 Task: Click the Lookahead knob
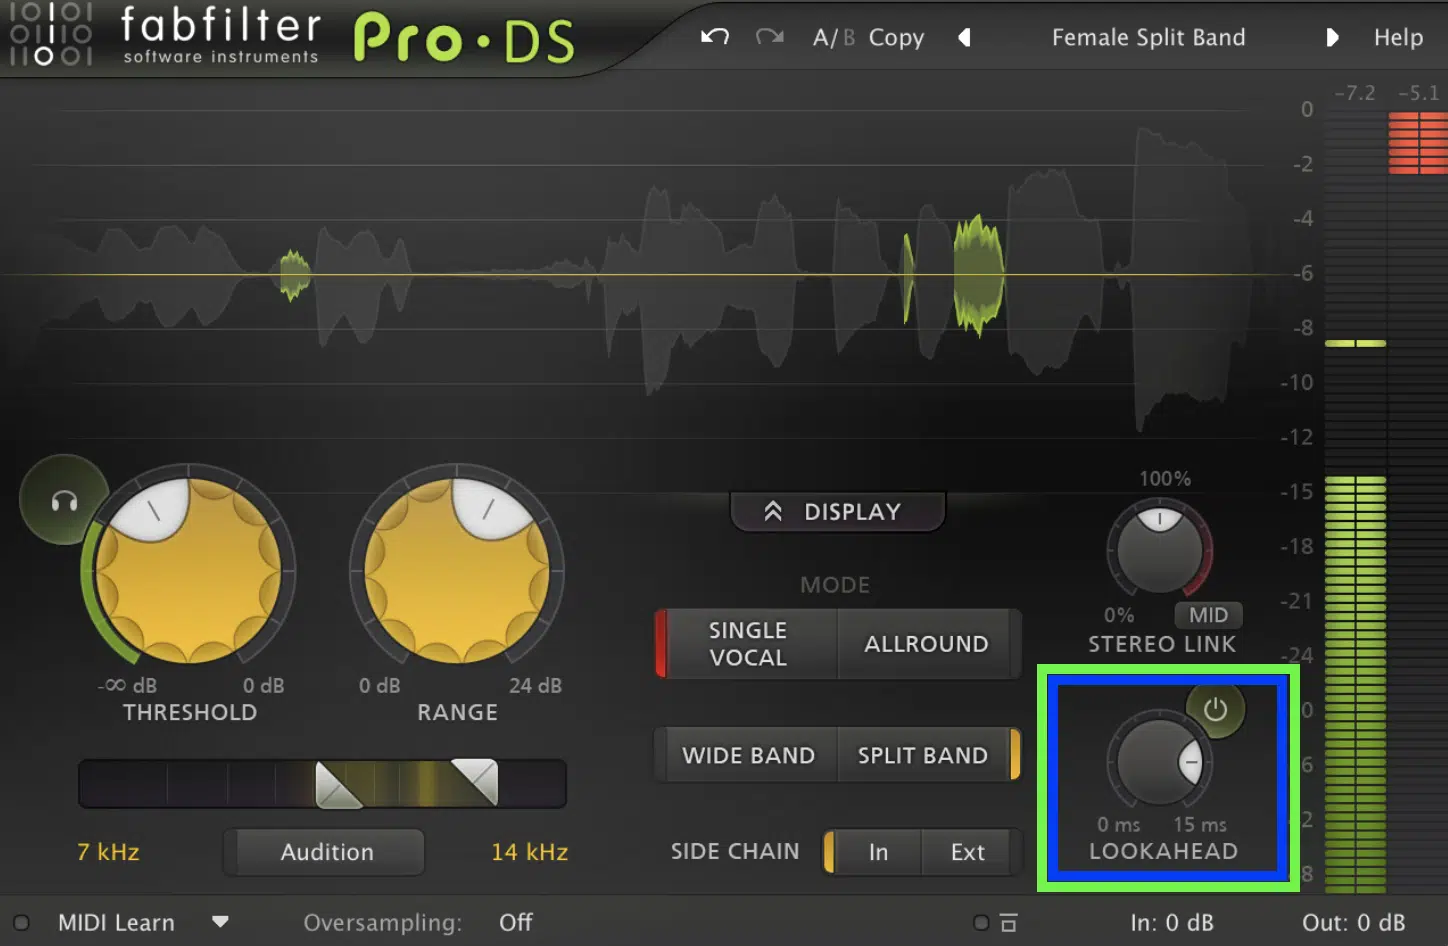coord(1159,762)
